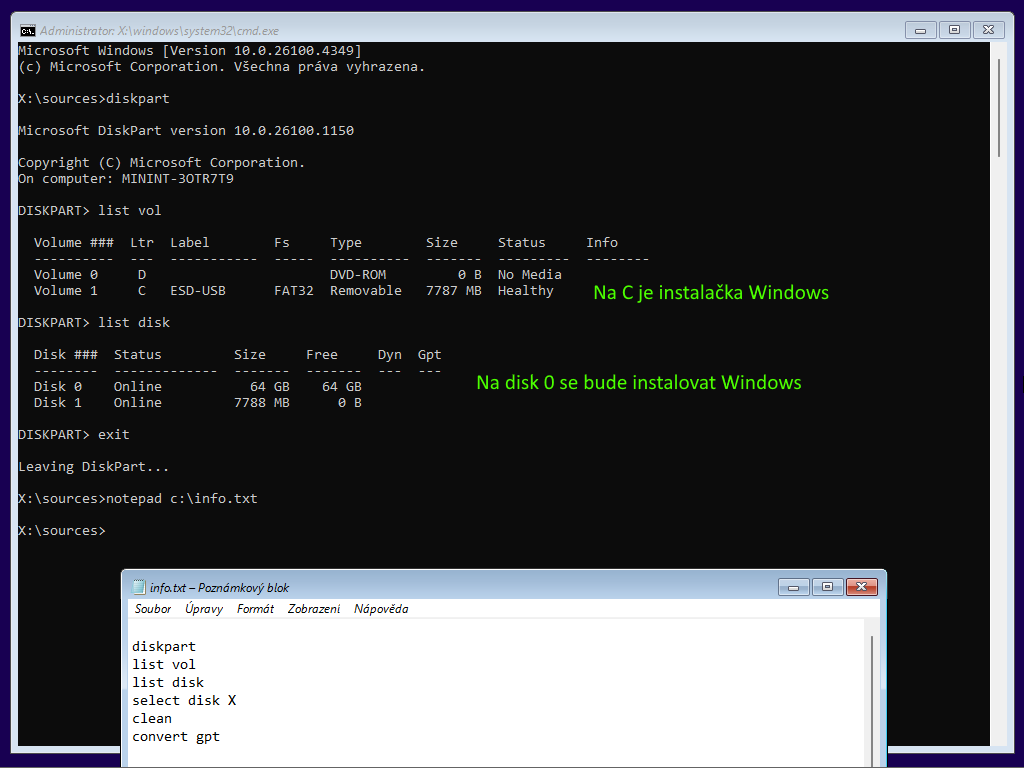This screenshot has height=768, width=1024.
Task: Click the 'MININT-3OTR7T9' computer name
Action: pos(178,179)
